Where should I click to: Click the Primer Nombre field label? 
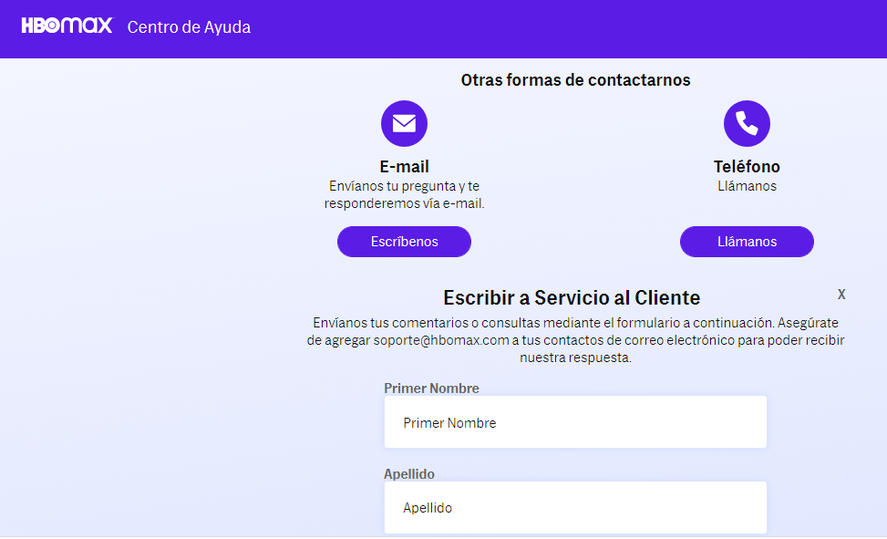pos(431,388)
